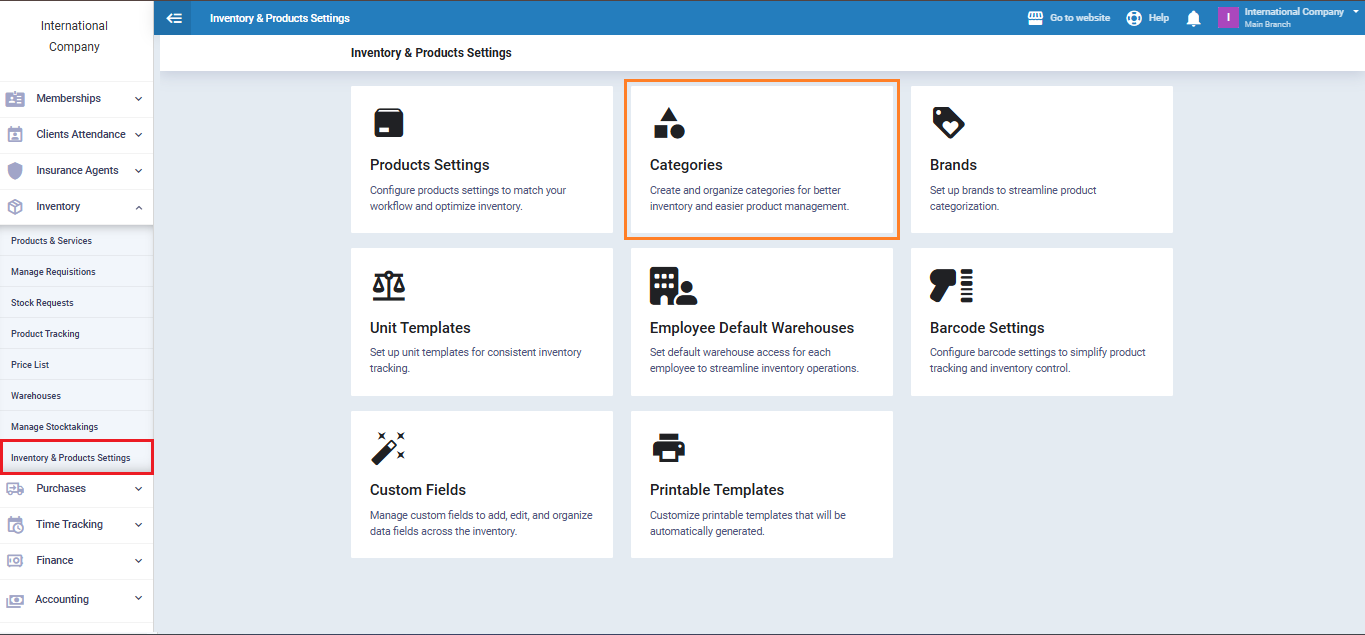The height and width of the screenshot is (635, 1365).
Task: Expand the Accounting sidebar menu
Action: (76, 599)
